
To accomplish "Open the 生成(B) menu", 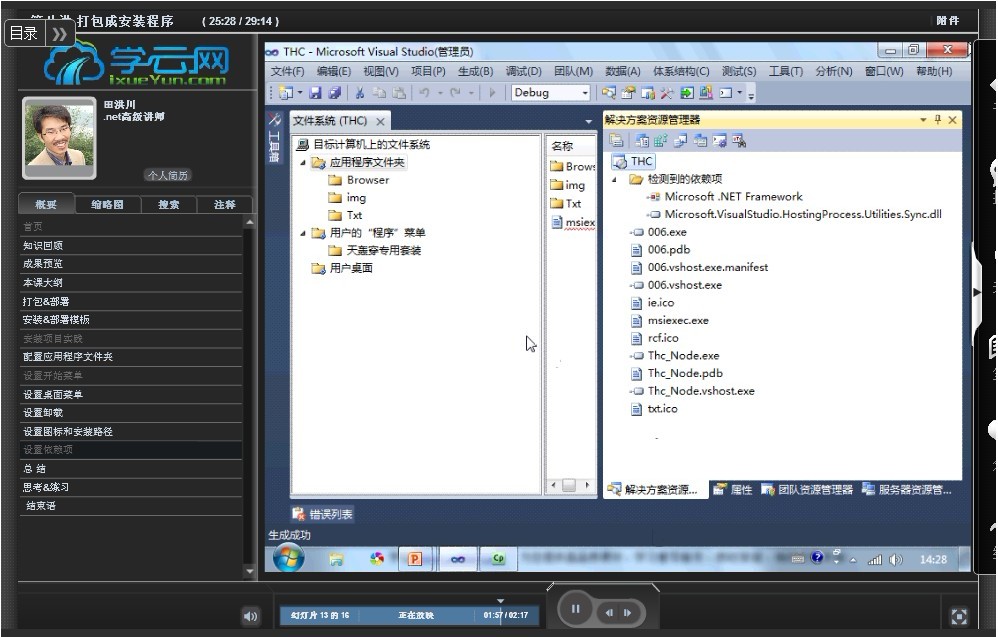I will pyautogui.click(x=475, y=71).
